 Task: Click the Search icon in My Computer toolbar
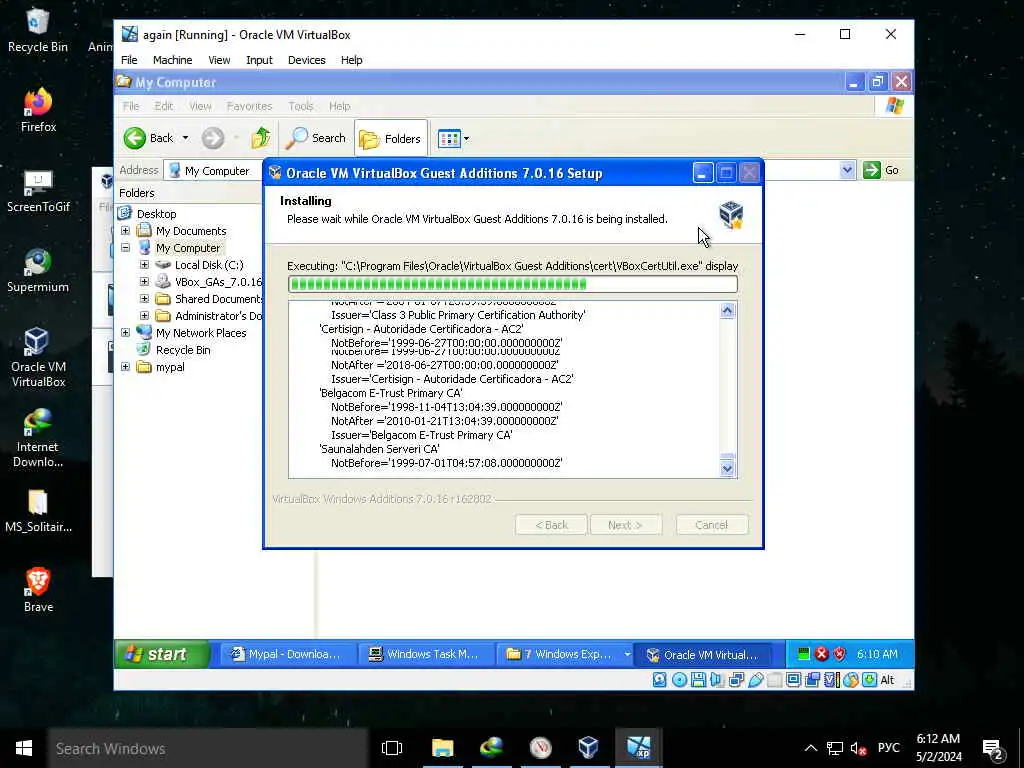click(297, 138)
